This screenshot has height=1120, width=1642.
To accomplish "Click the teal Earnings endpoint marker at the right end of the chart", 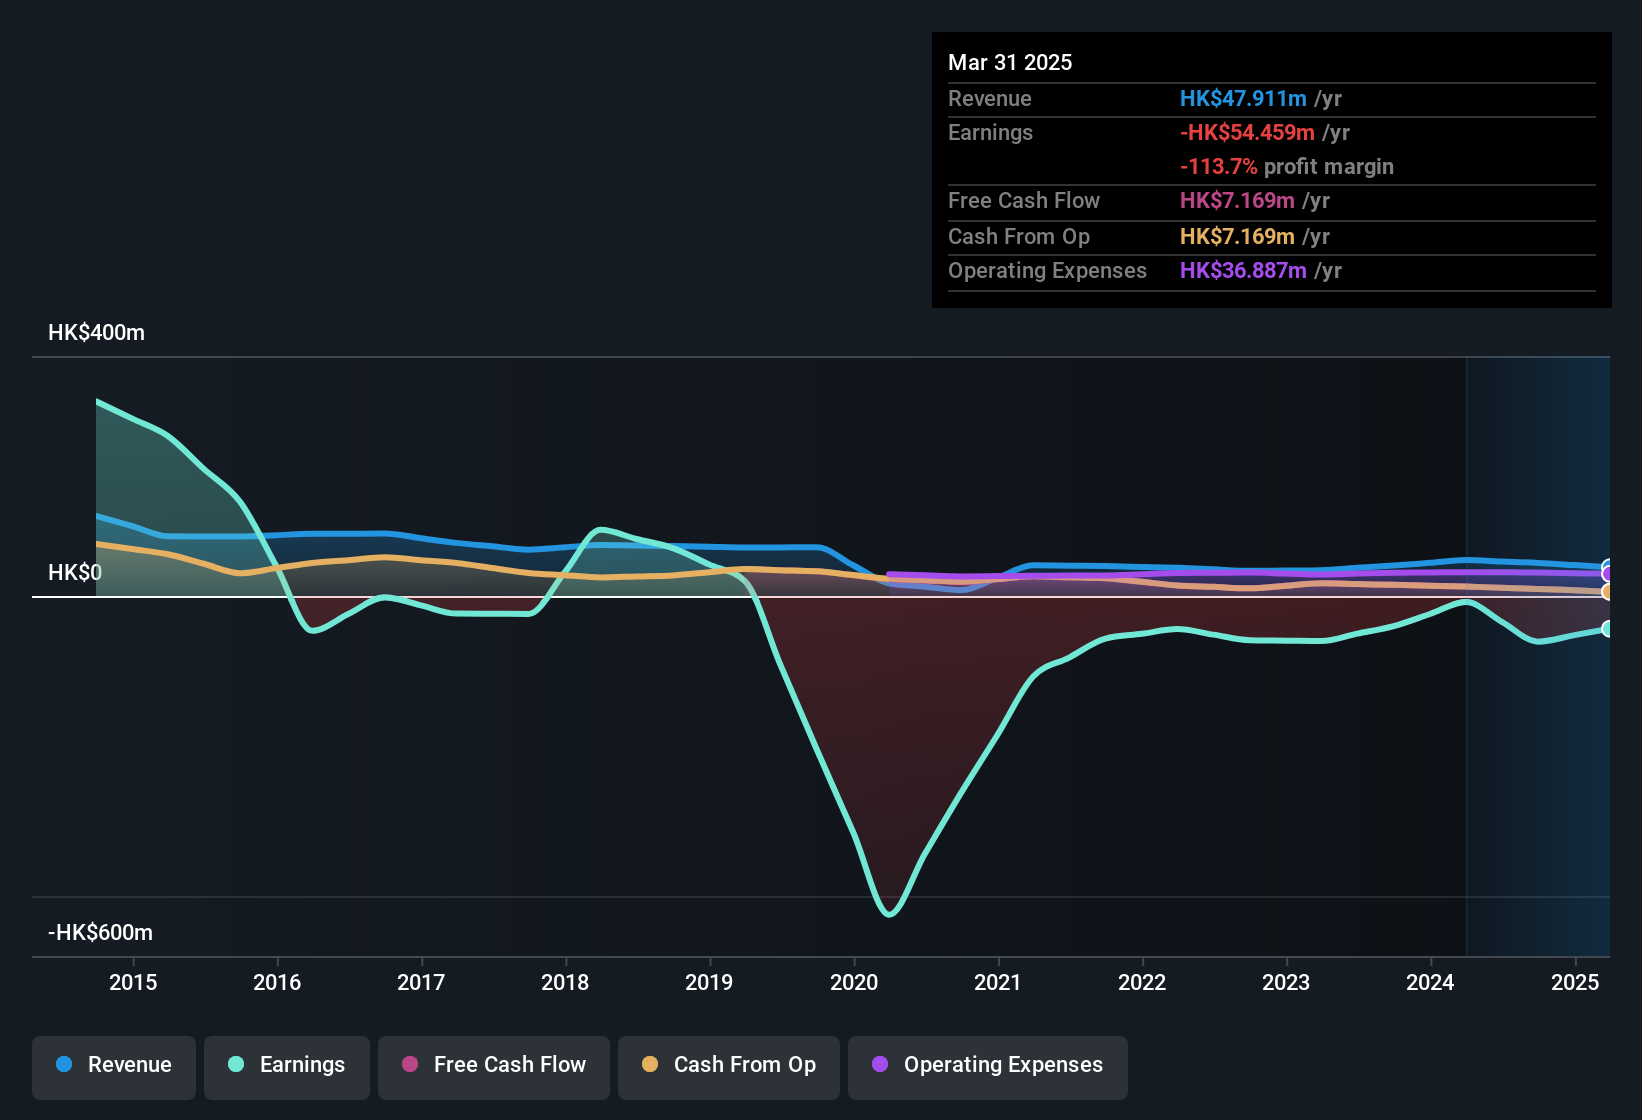I will 1607,629.
